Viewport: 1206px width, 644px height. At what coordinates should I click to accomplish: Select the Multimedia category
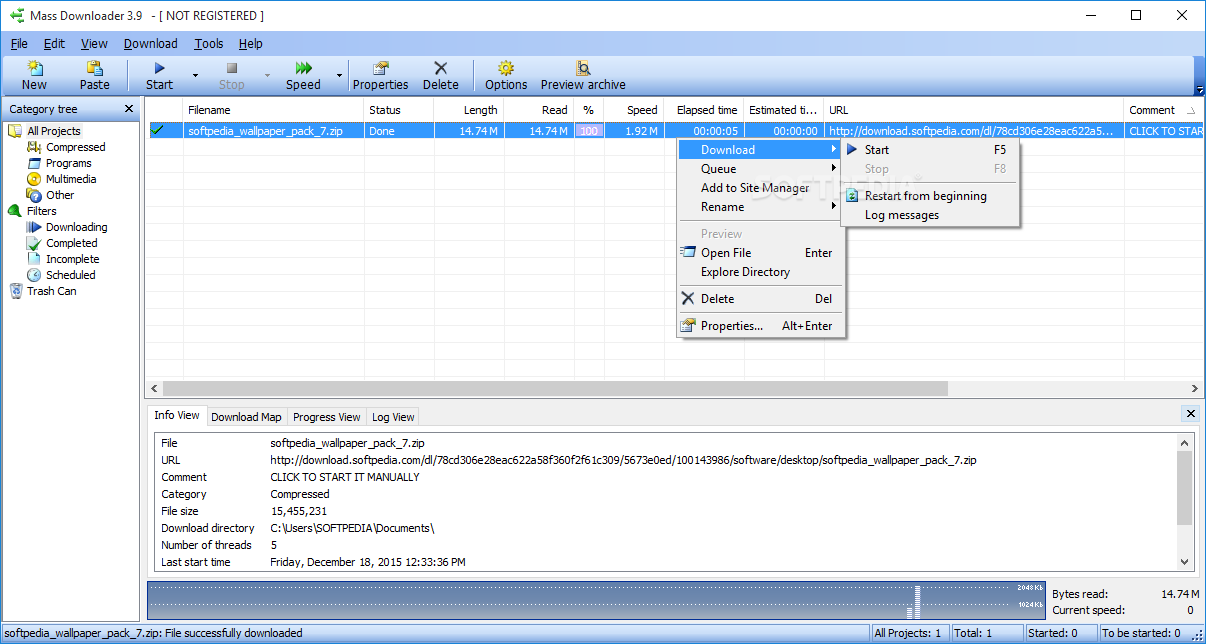[x=71, y=179]
